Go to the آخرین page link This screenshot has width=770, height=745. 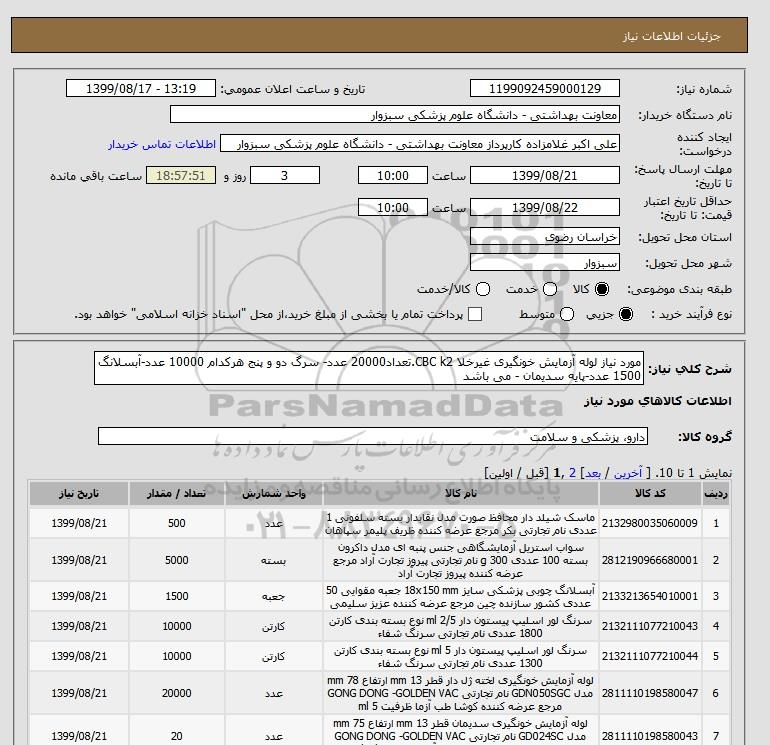pyautogui.click(x=628, y=473)
